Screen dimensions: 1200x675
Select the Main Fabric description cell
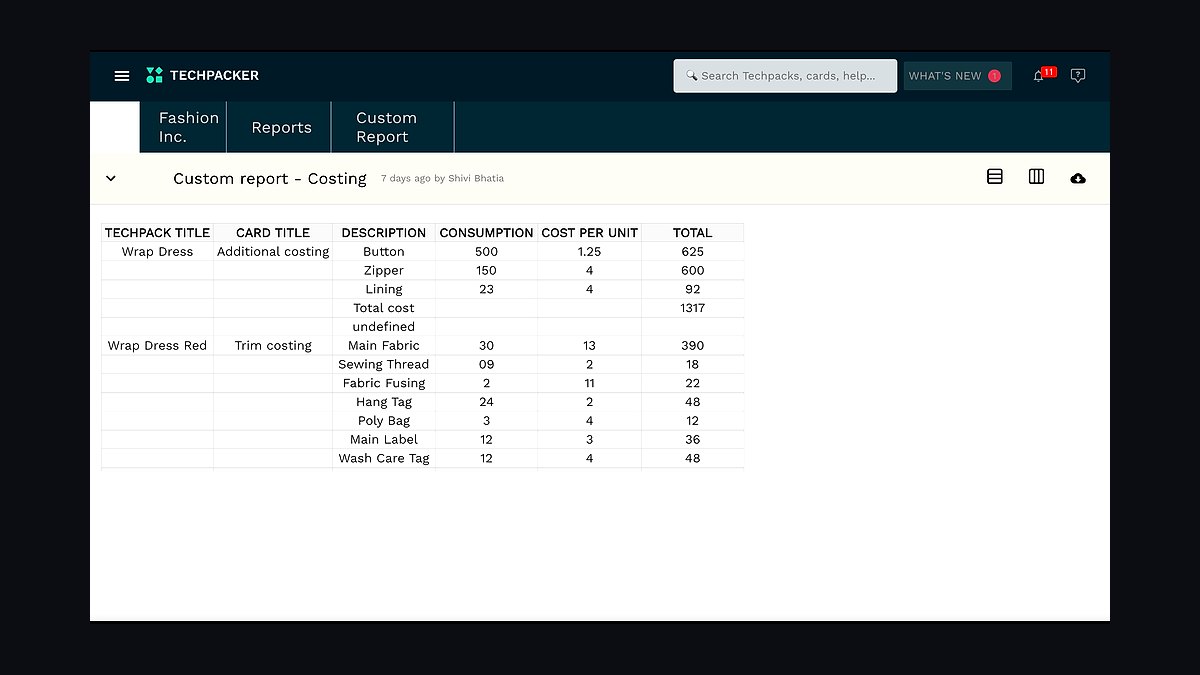(x=384, y=346)
